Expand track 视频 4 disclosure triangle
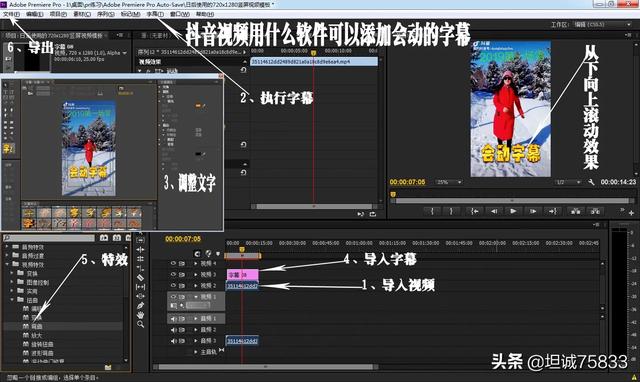This screenshot has width=640, height=382. coord(196,264)
